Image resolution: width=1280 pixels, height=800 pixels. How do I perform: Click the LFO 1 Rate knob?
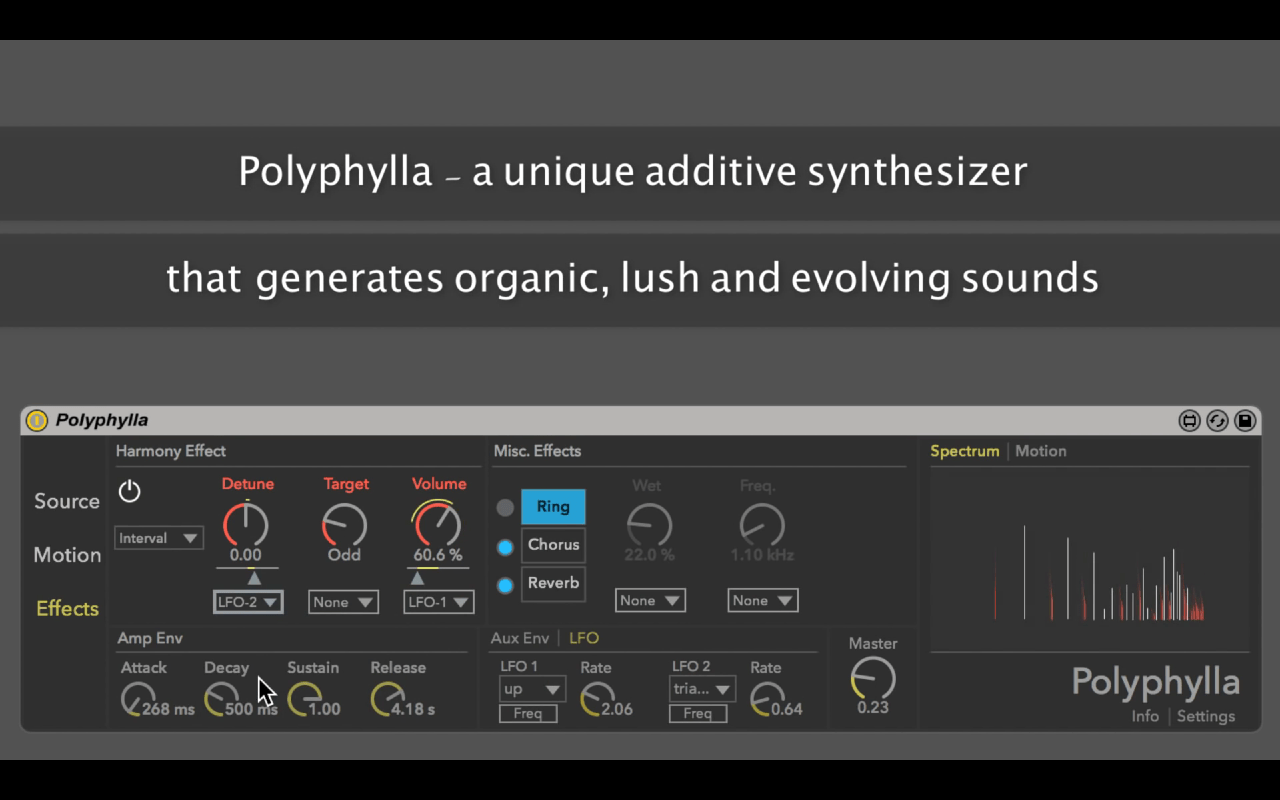pyautogui.click(x=597, y=700)
